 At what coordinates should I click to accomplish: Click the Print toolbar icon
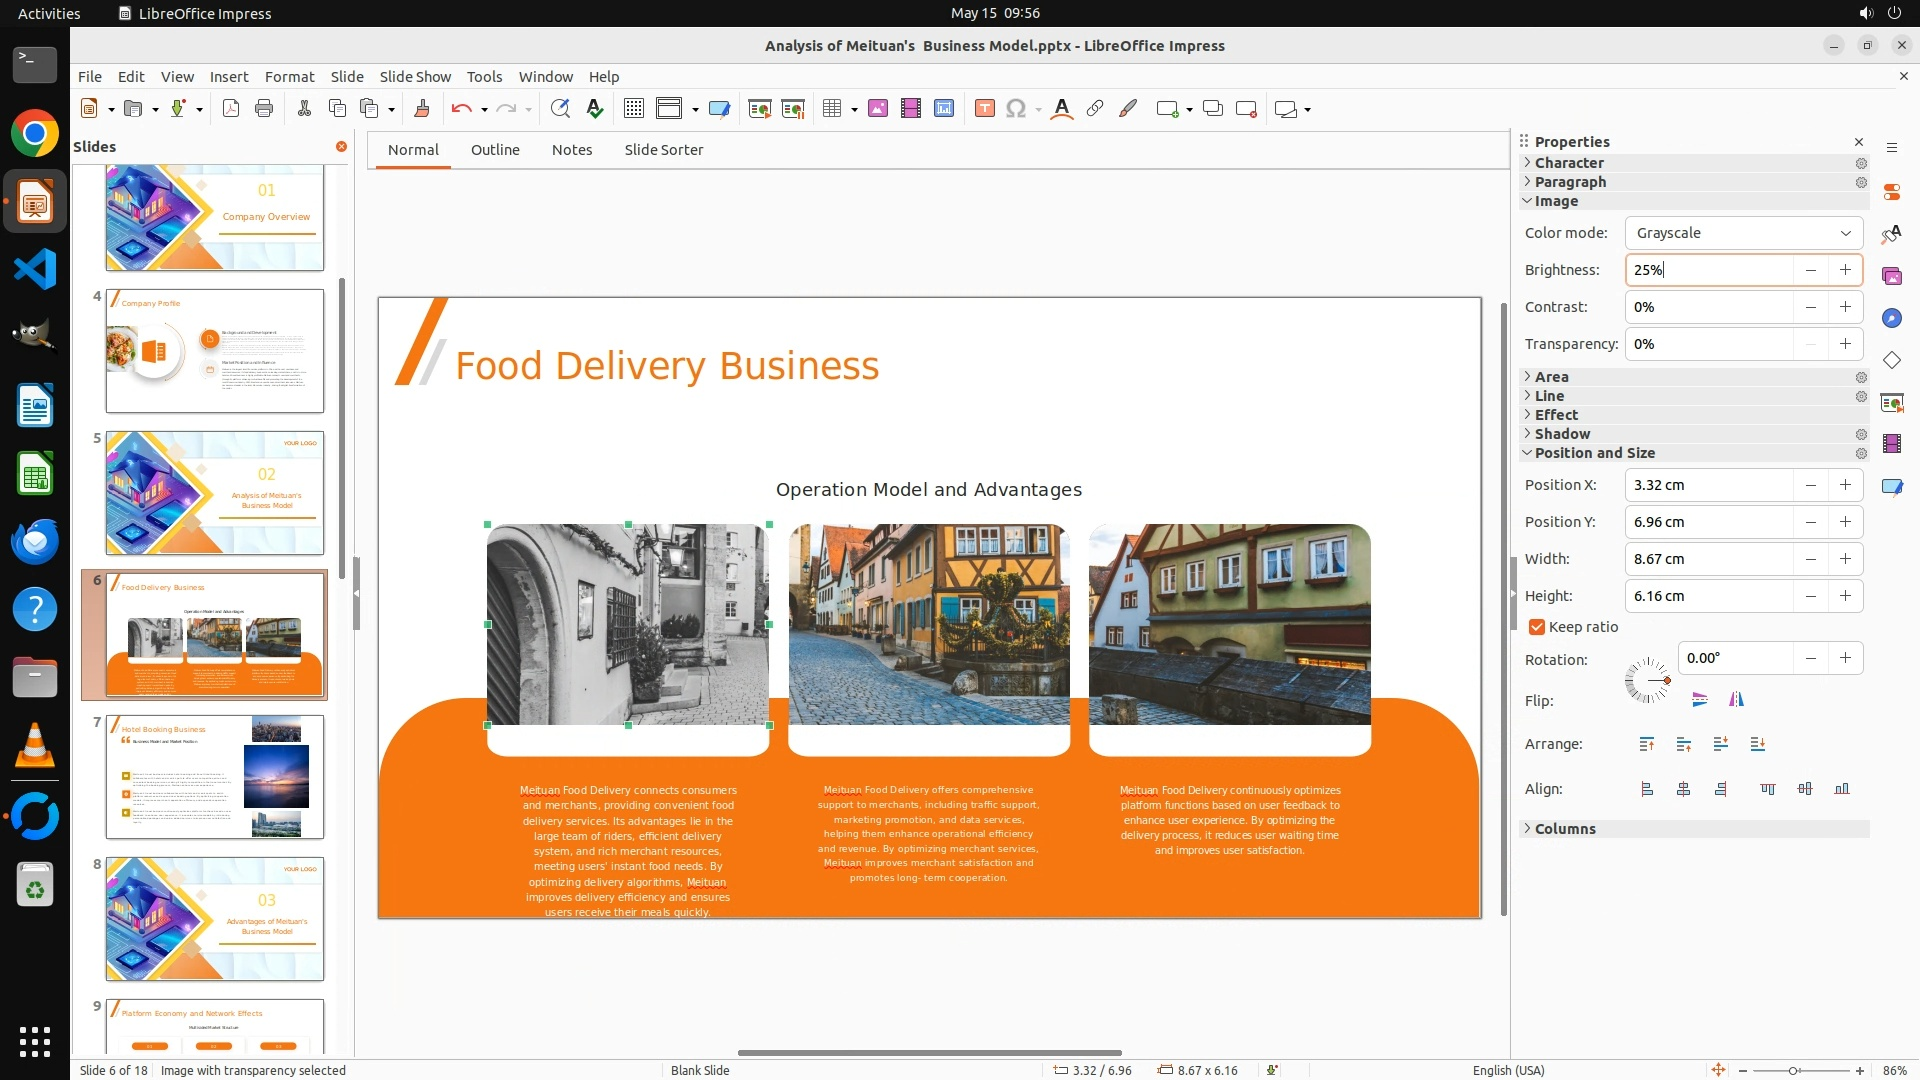pyautogui.click(x=264, y=109)
